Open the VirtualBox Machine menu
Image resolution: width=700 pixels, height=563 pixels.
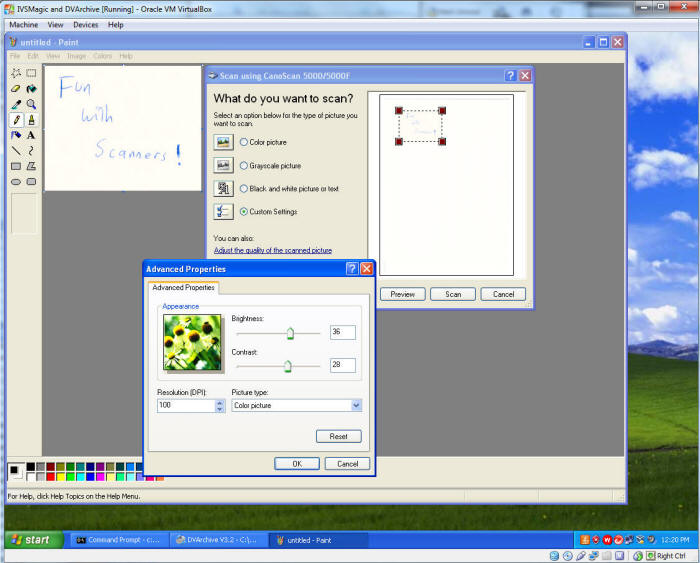[24, 25]
